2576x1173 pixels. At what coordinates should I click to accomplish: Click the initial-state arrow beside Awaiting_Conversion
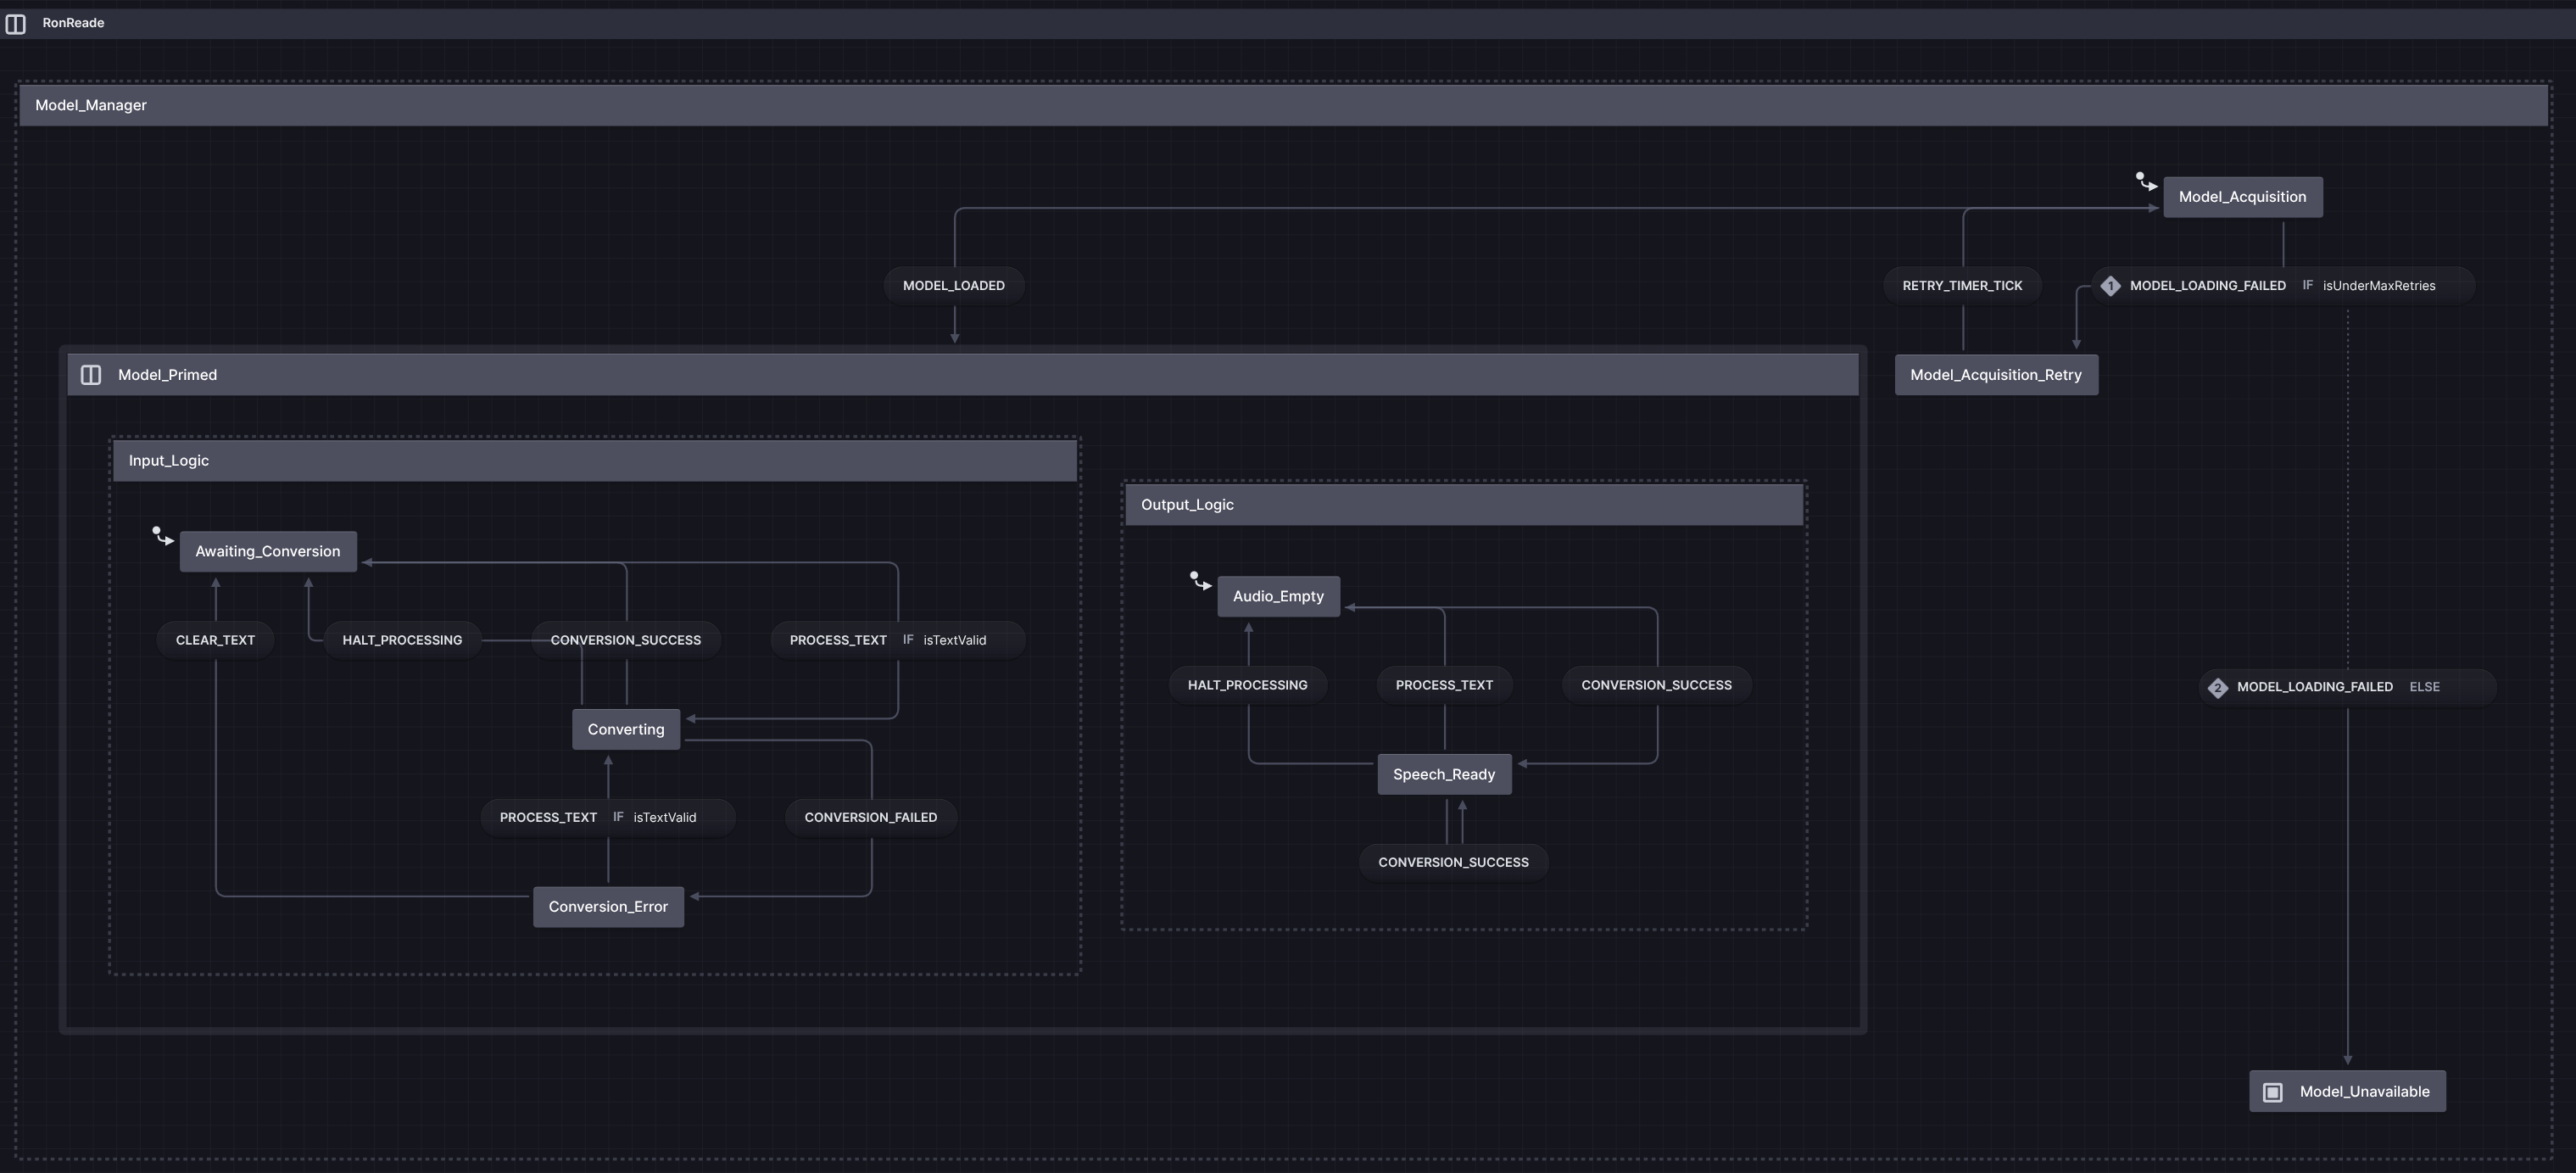(x=161, y=536)
